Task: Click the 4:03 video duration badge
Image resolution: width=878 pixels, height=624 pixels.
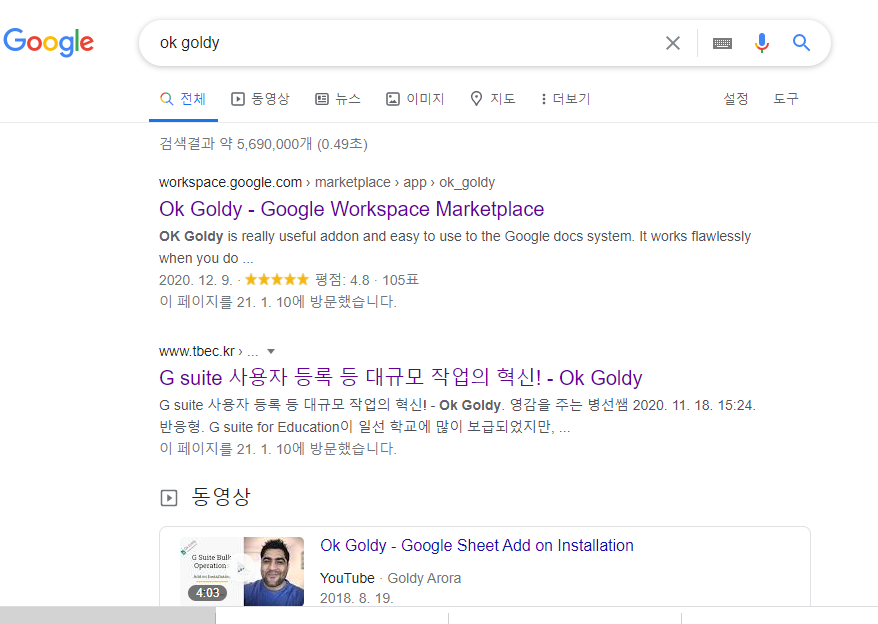Action: tap(207, 593)
